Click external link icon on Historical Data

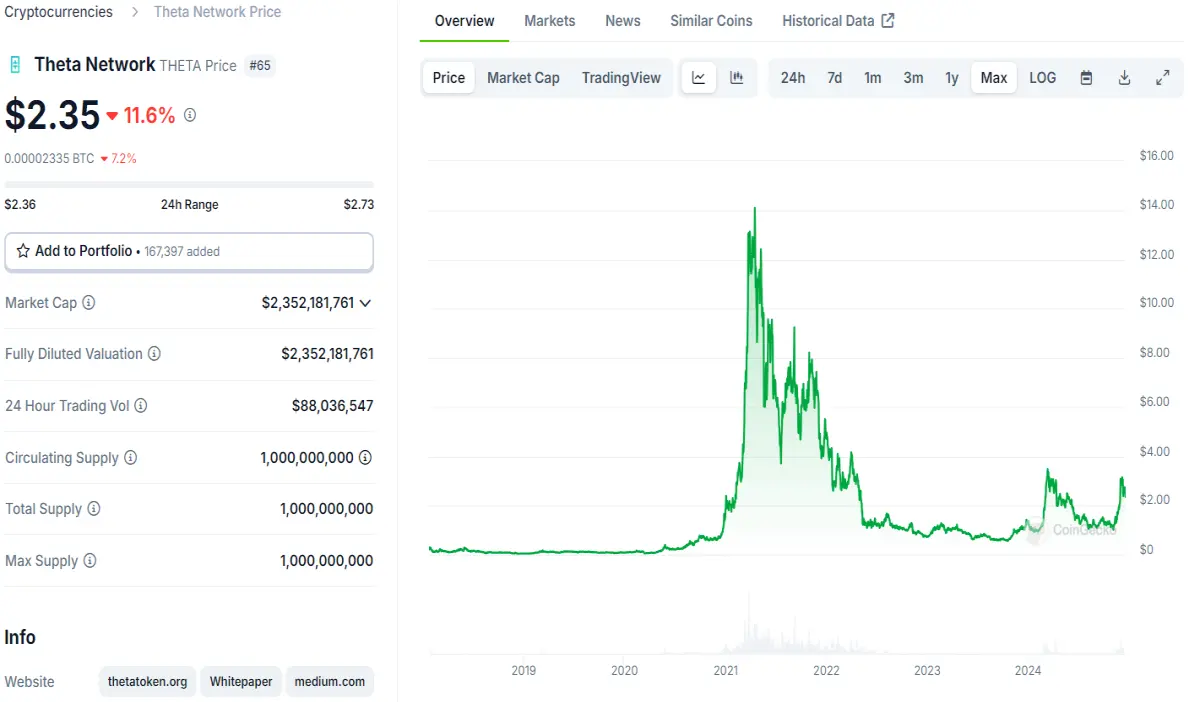[x=888, y=20]
